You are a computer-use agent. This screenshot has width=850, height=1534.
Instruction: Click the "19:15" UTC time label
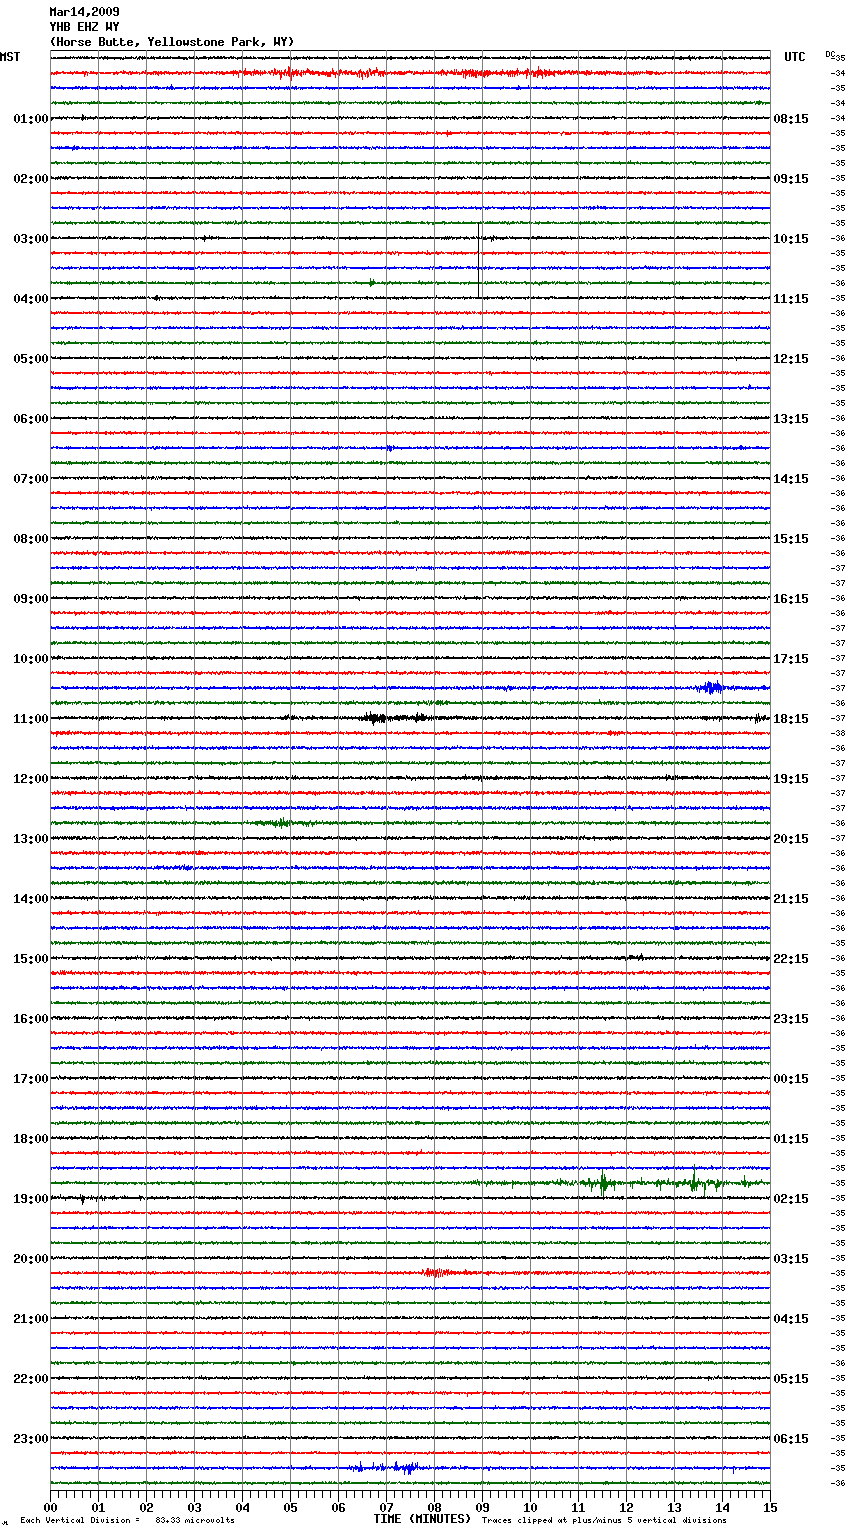[x=791, y=779]
